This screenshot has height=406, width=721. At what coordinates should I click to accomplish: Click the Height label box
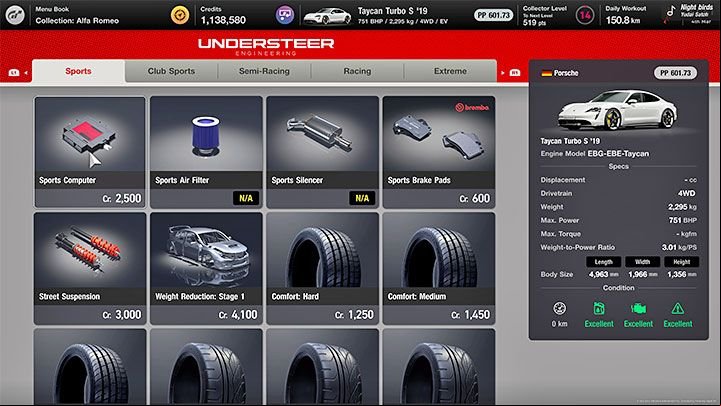point(681,262)
